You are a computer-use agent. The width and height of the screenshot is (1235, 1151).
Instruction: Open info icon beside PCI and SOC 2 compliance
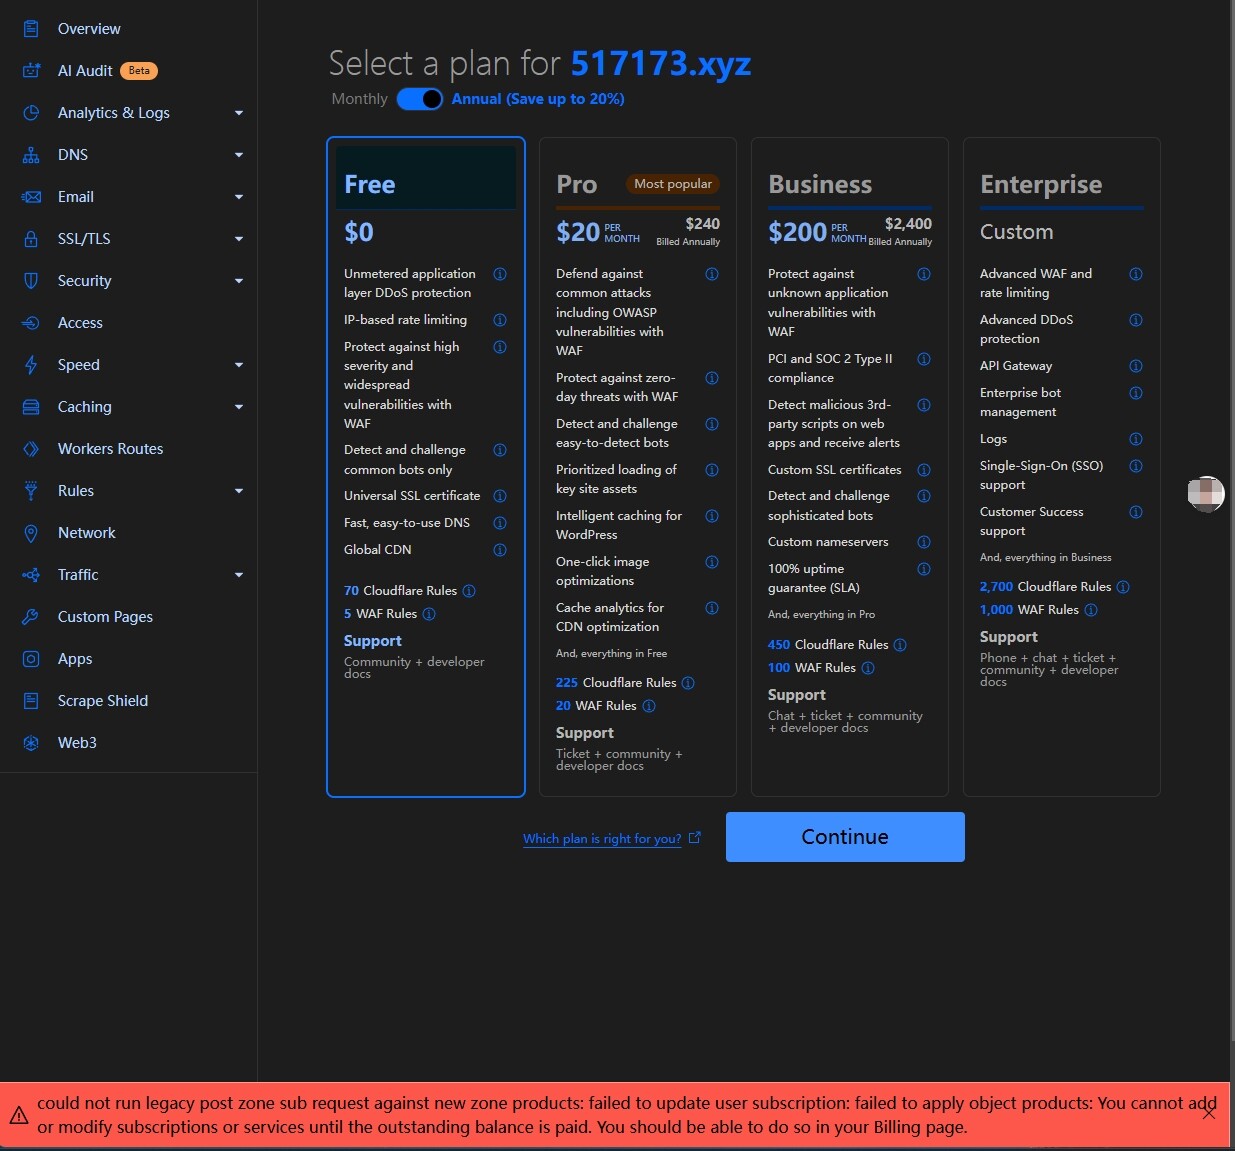[924, 359]
